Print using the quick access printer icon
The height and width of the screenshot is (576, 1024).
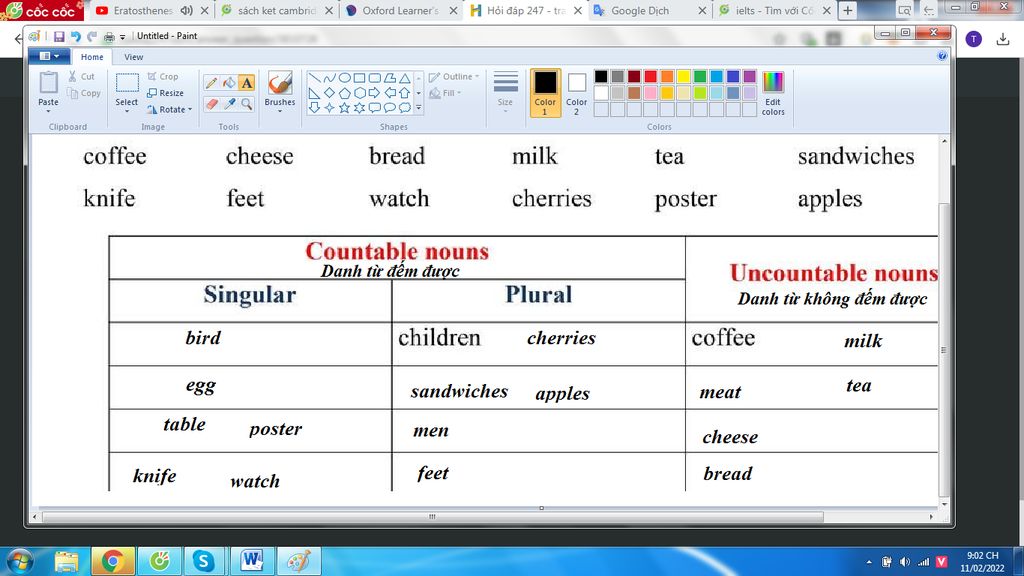click(x=109, y=37)
